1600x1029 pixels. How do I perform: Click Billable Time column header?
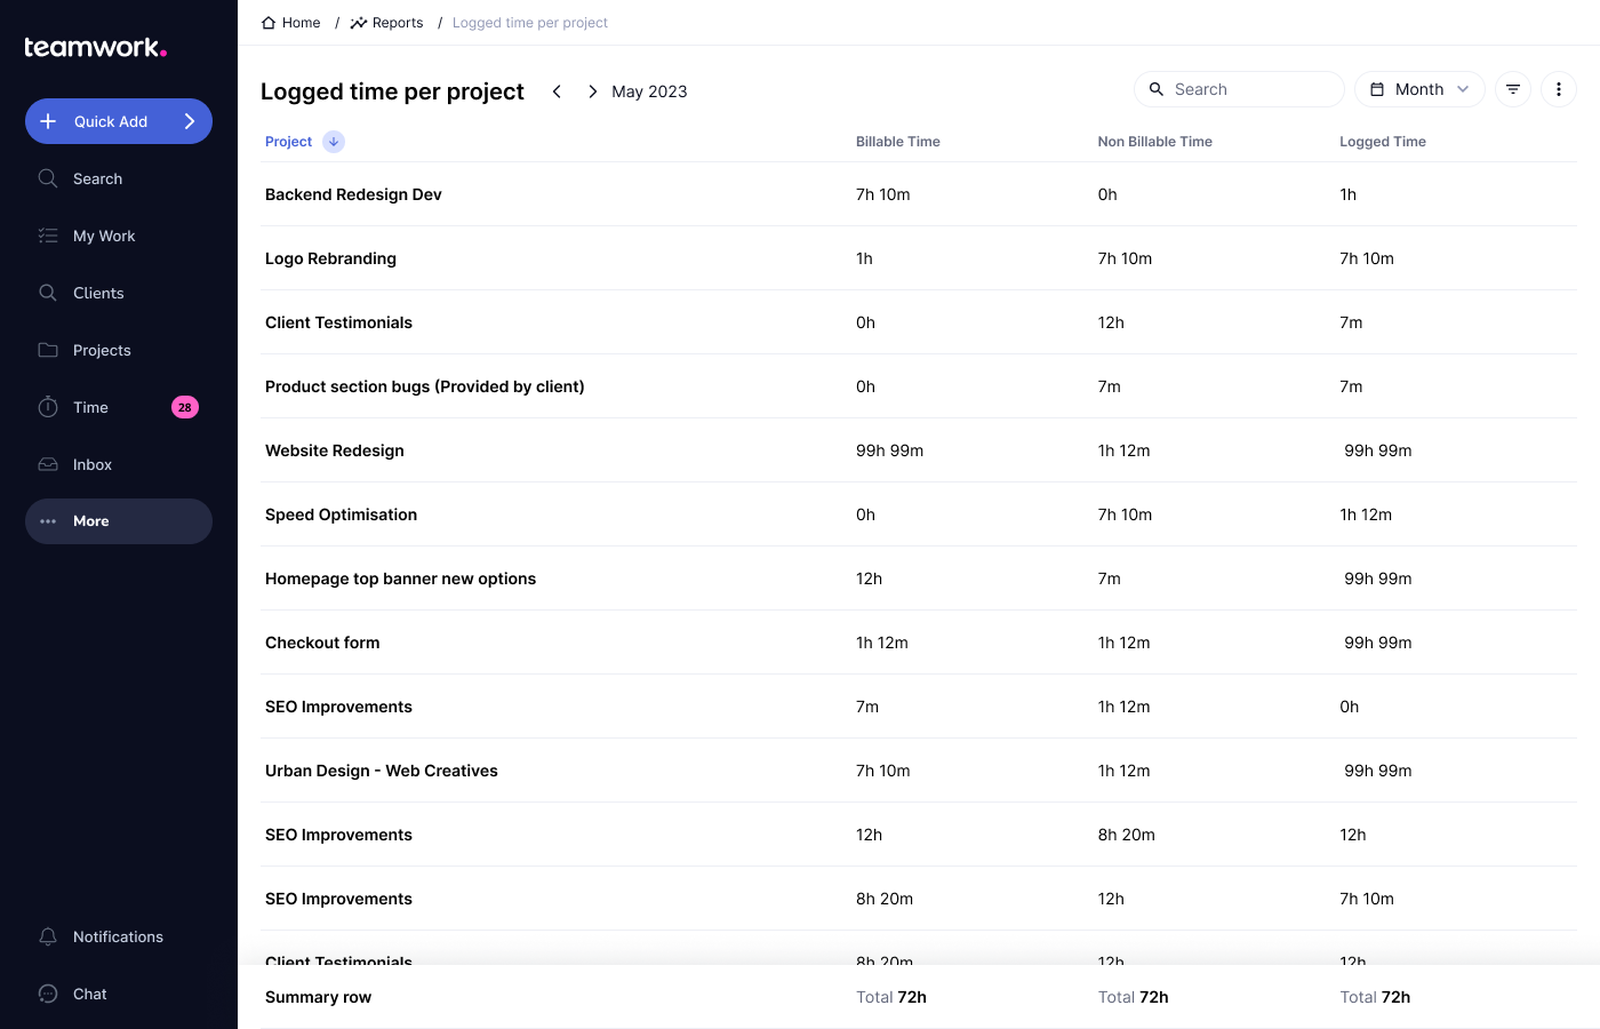tap(898, 142)
